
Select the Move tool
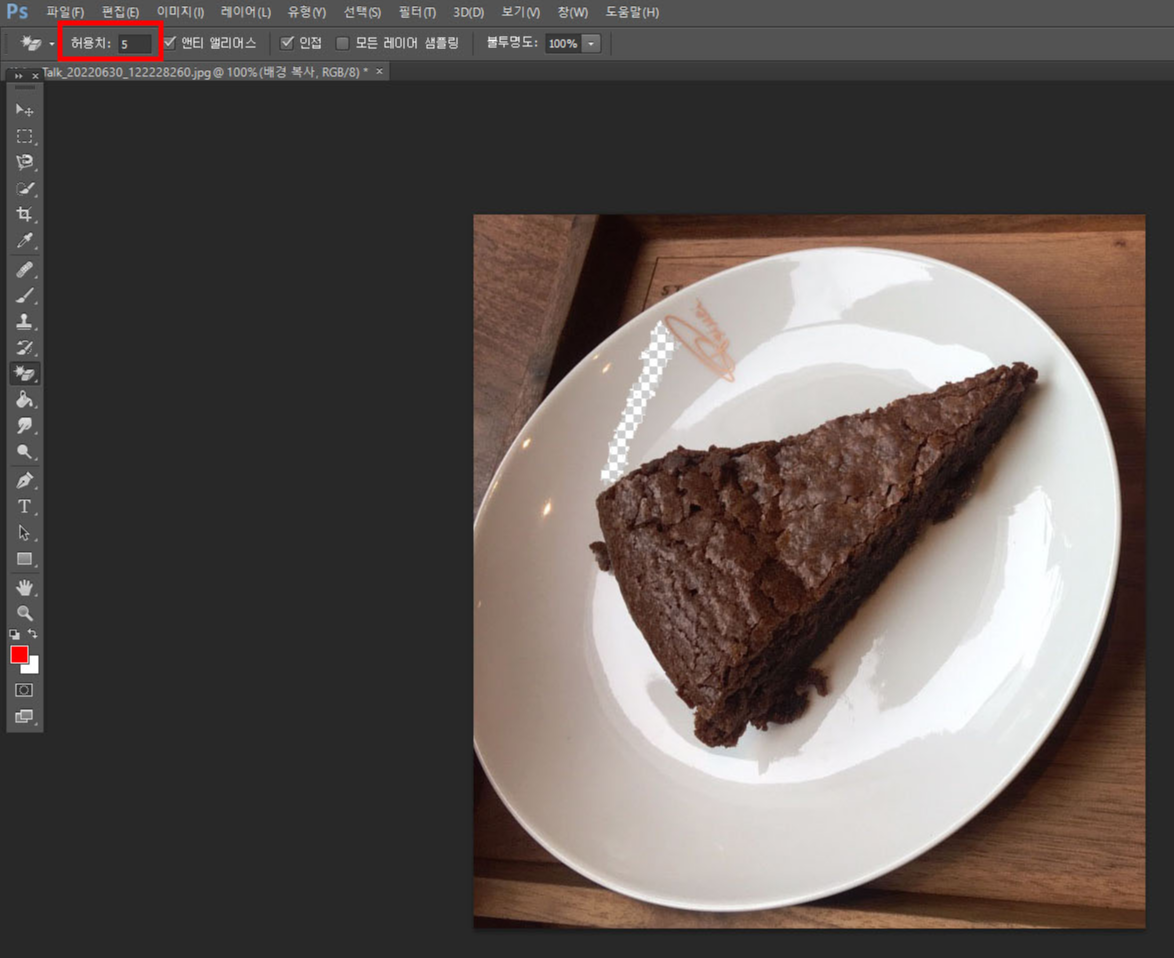[x=25, y=110]
